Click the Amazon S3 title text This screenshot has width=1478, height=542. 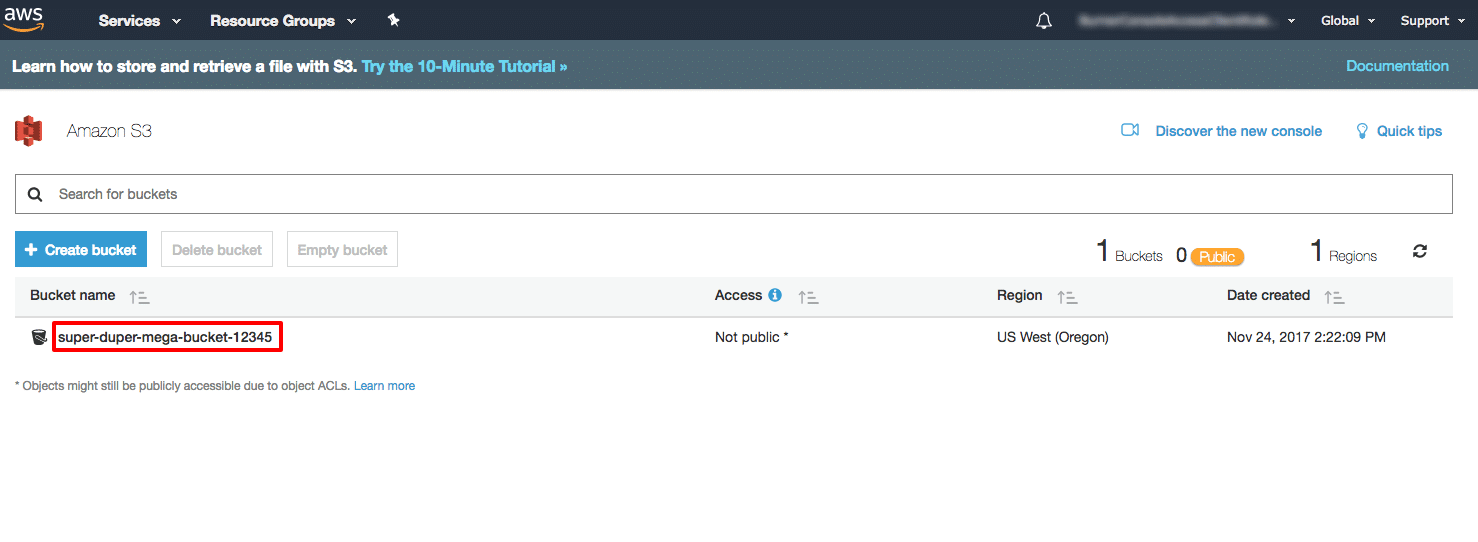(109, 131)
